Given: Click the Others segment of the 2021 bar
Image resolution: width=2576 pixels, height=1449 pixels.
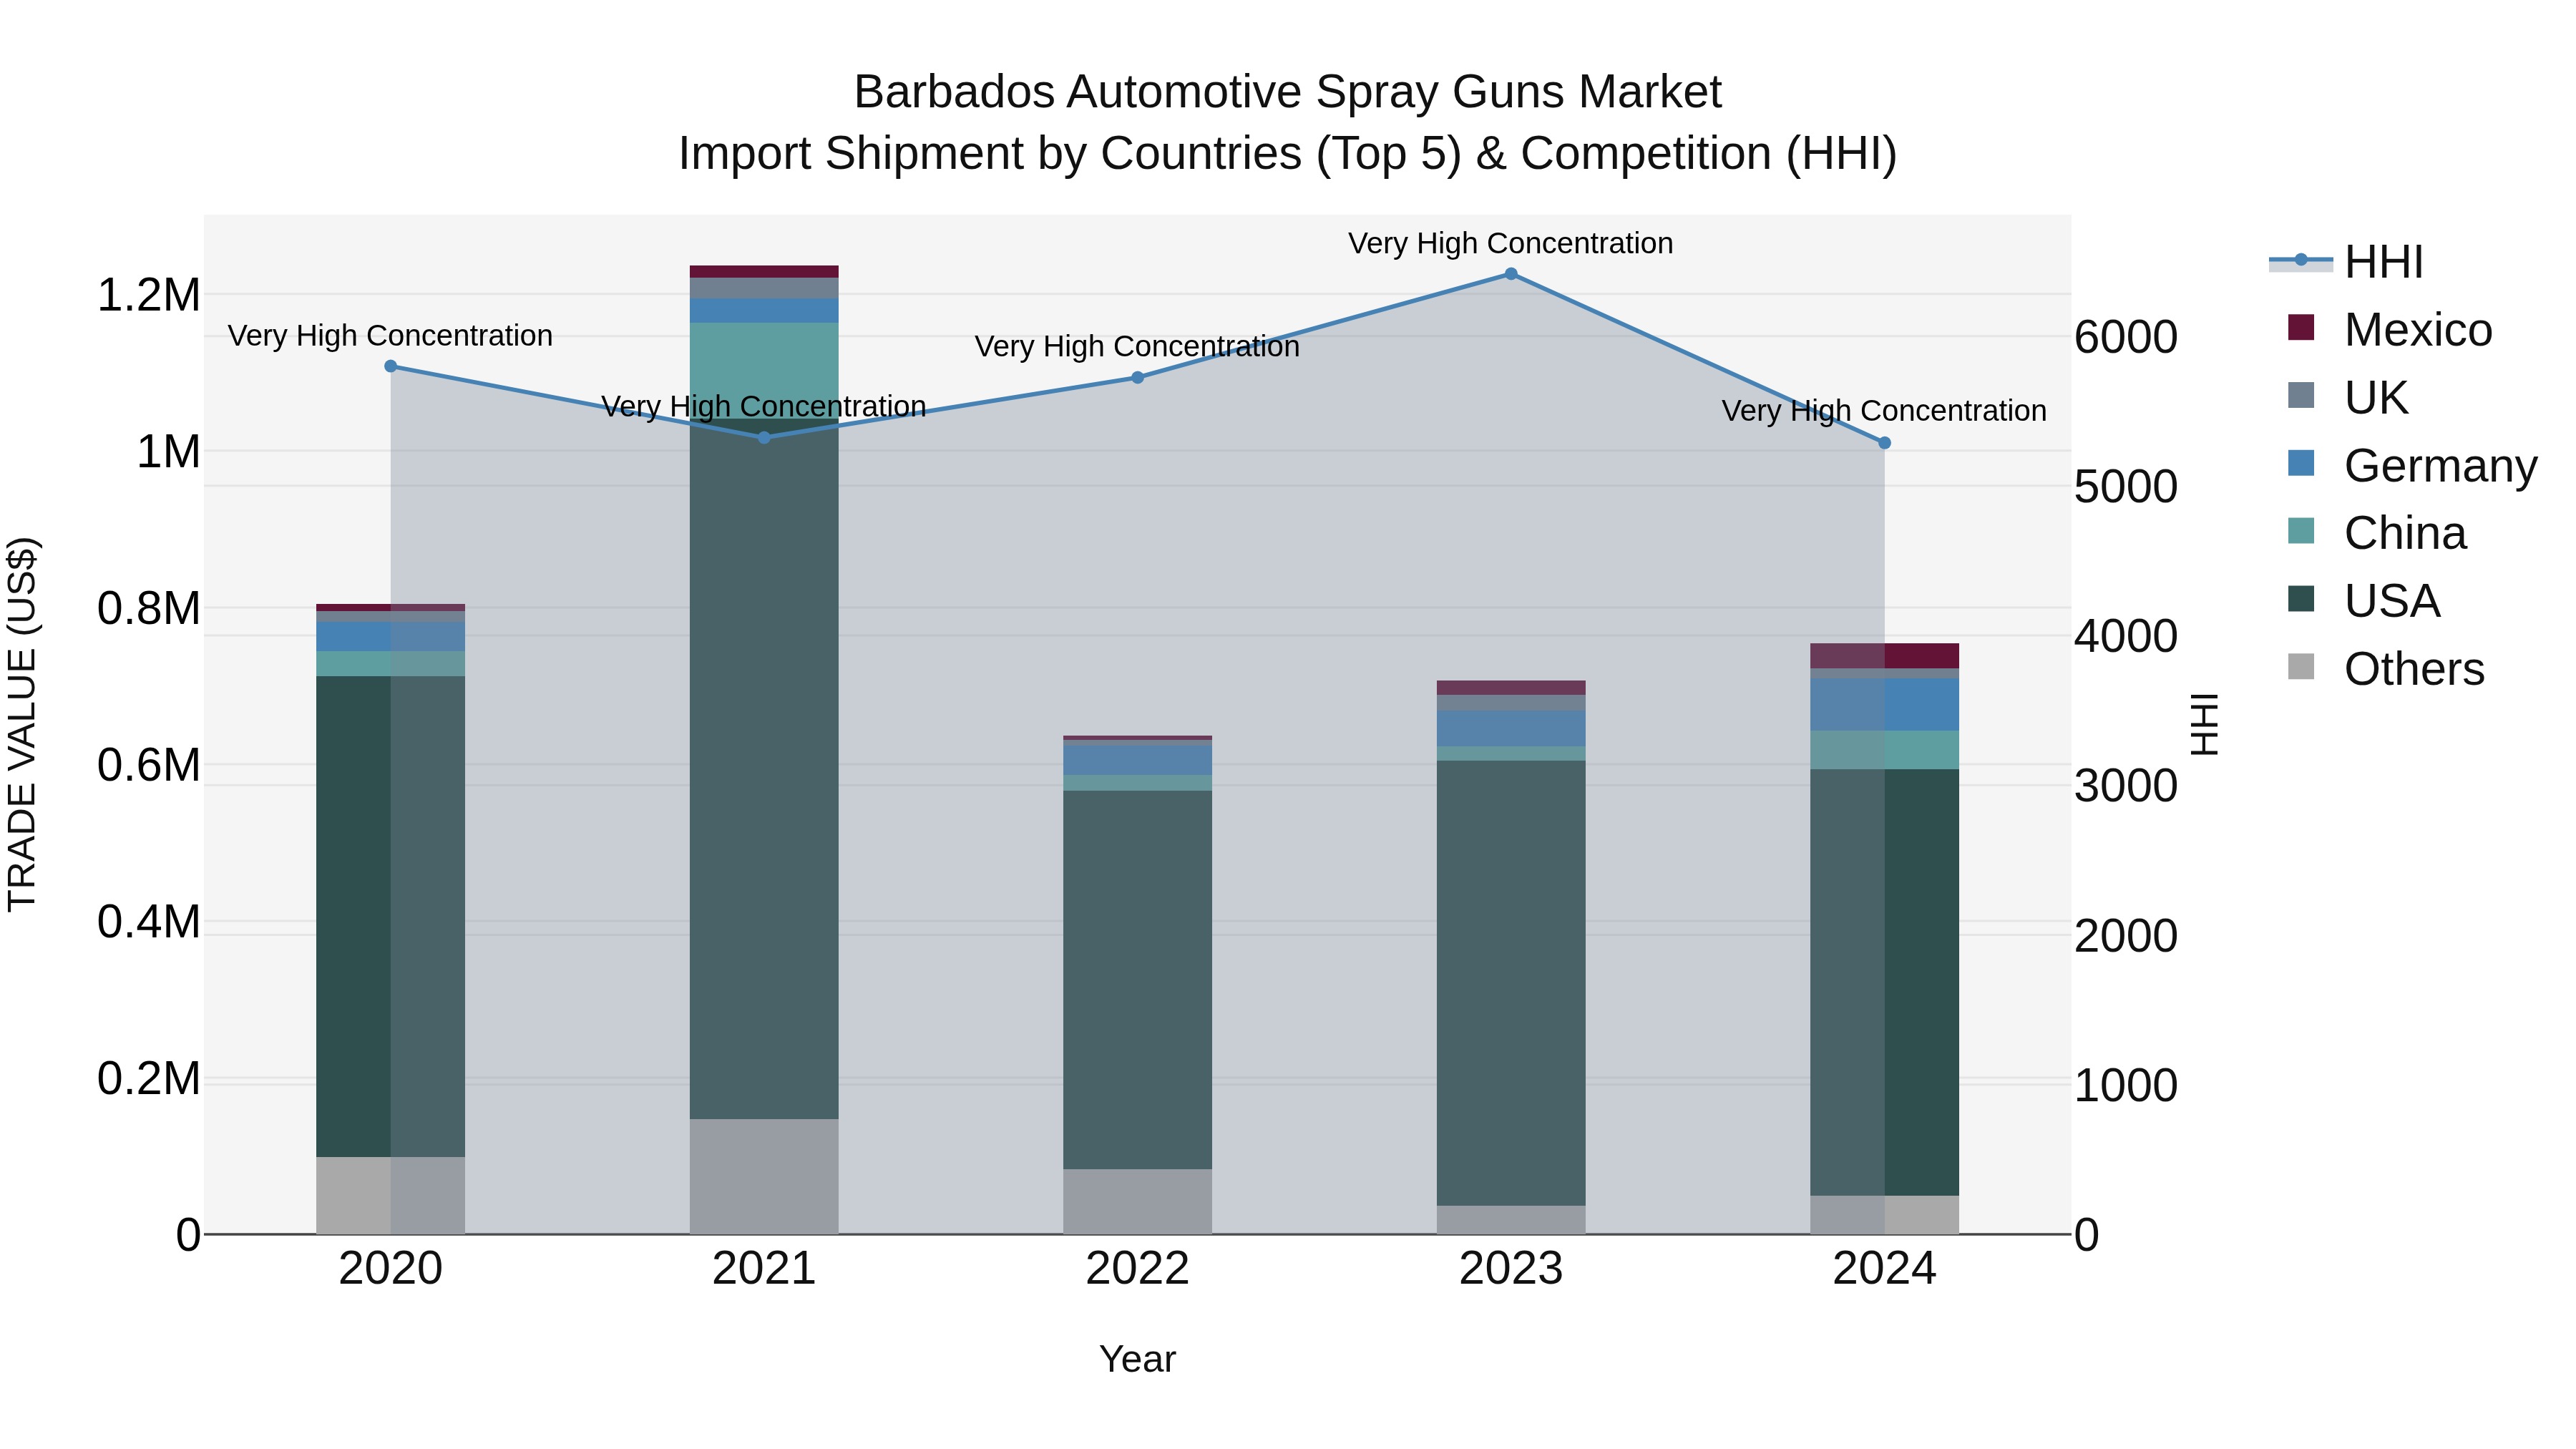Looking at the screenshot, I should [x=764, y=1177].
